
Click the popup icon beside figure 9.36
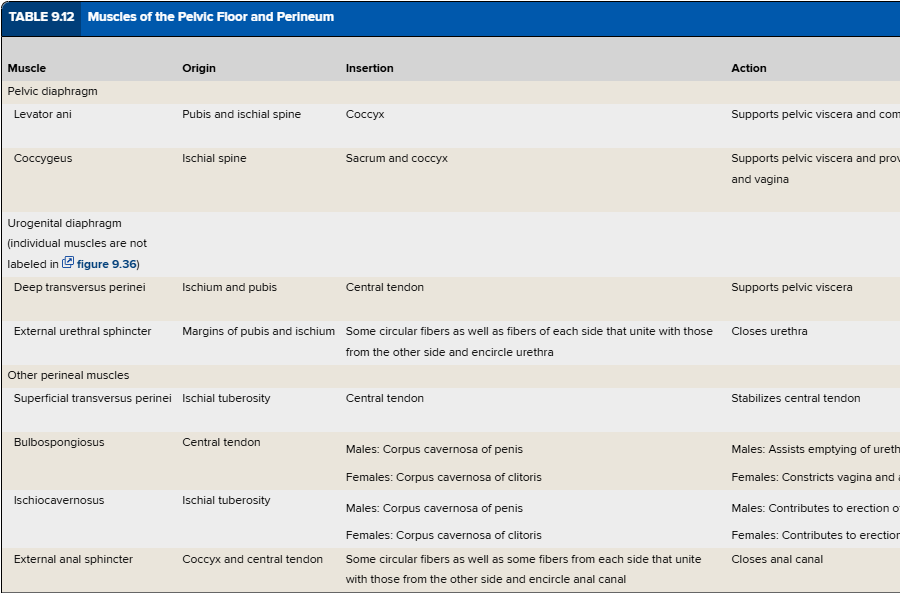68,263
